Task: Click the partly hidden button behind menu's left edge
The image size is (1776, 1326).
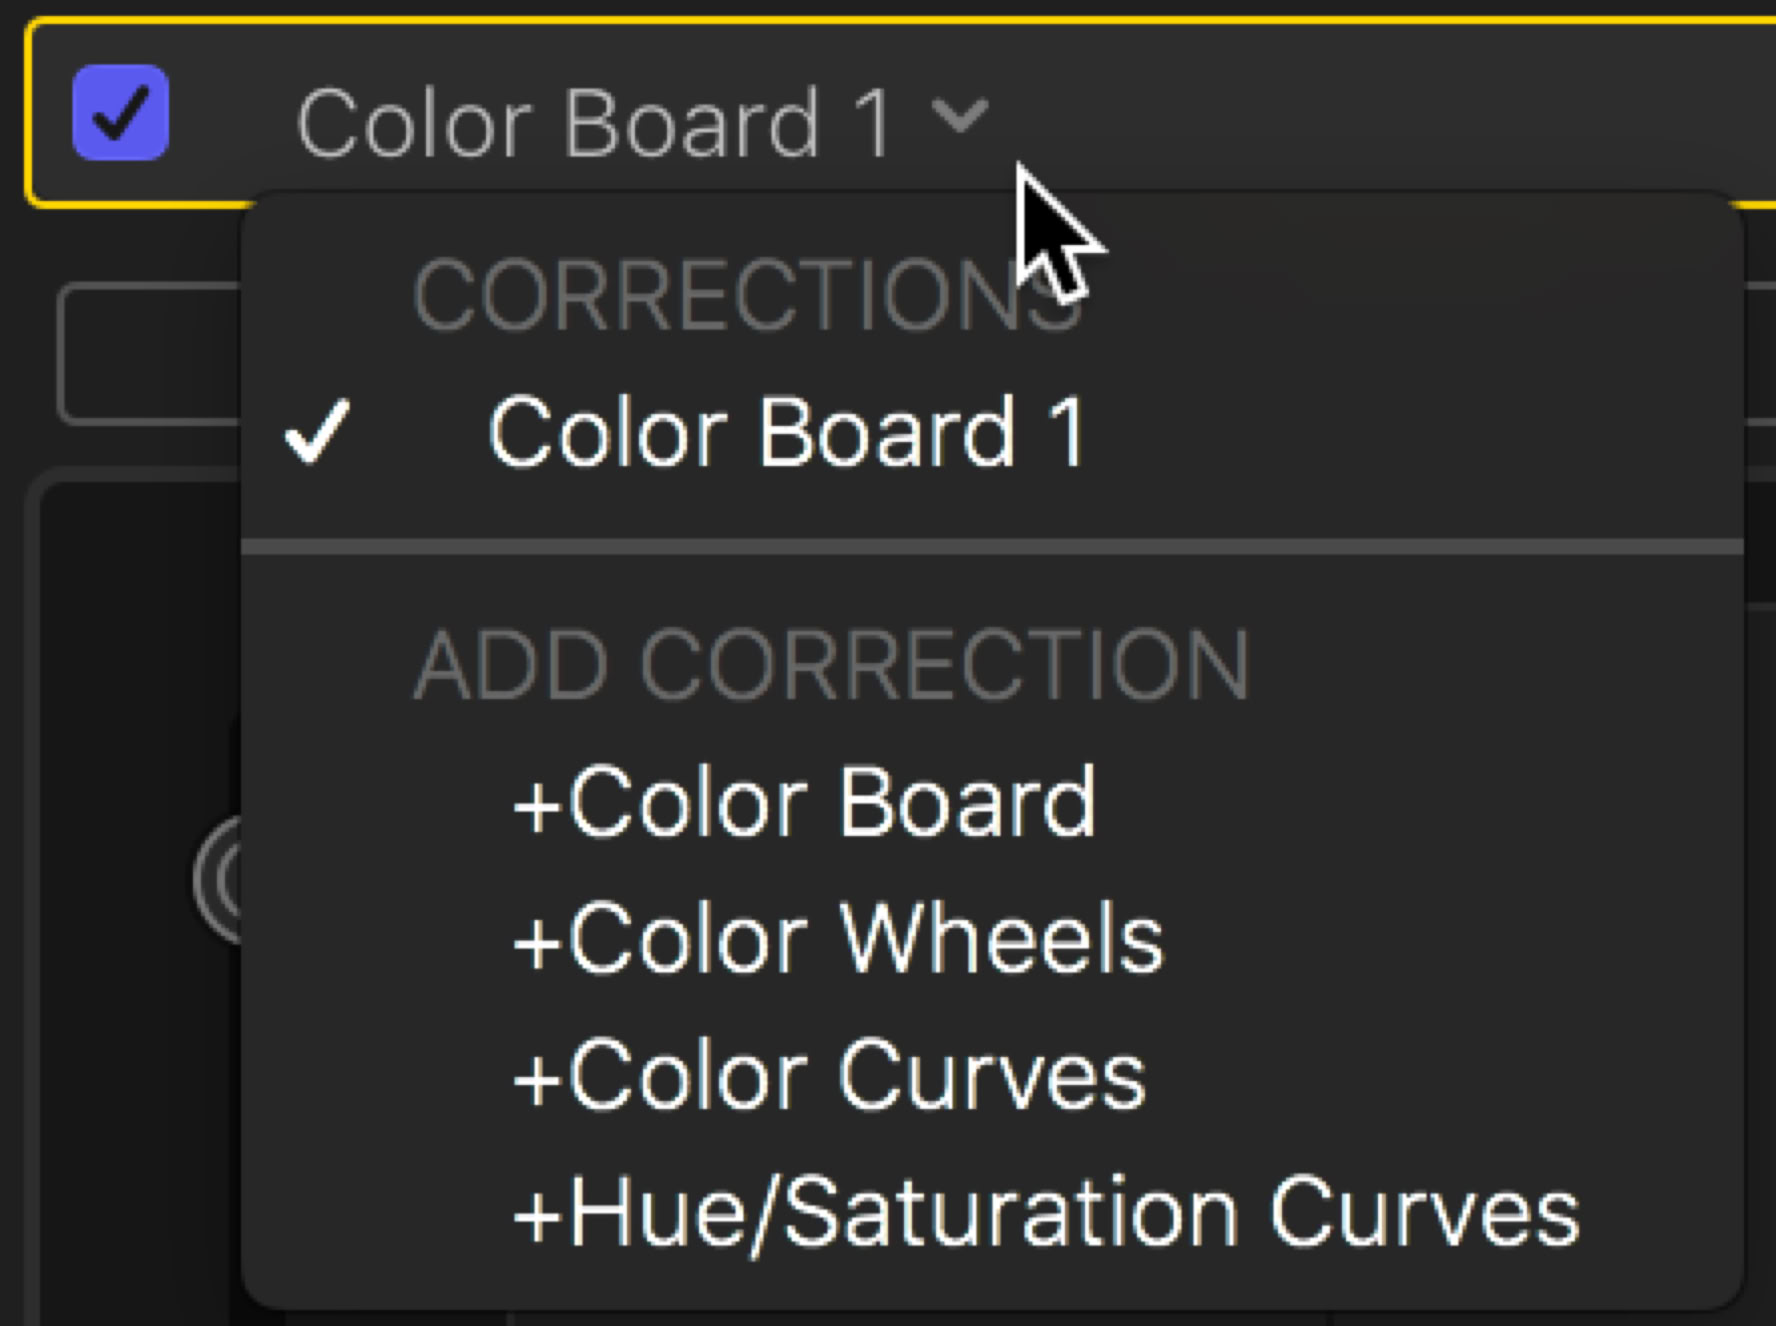Action: [150, 355]
